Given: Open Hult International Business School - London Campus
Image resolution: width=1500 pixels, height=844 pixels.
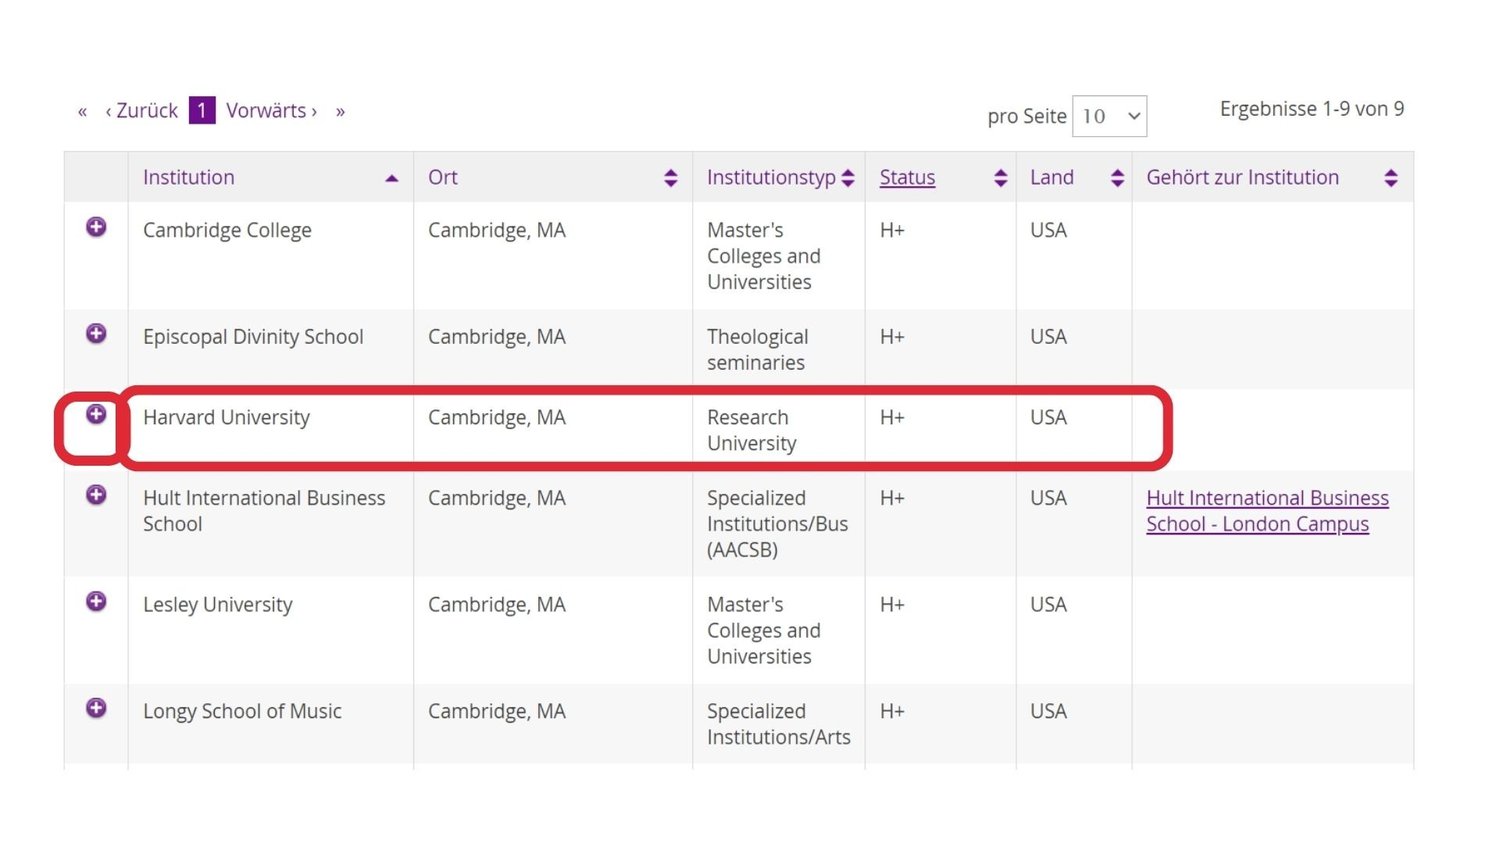Looking at the screenshot, I should point(1267,510).
